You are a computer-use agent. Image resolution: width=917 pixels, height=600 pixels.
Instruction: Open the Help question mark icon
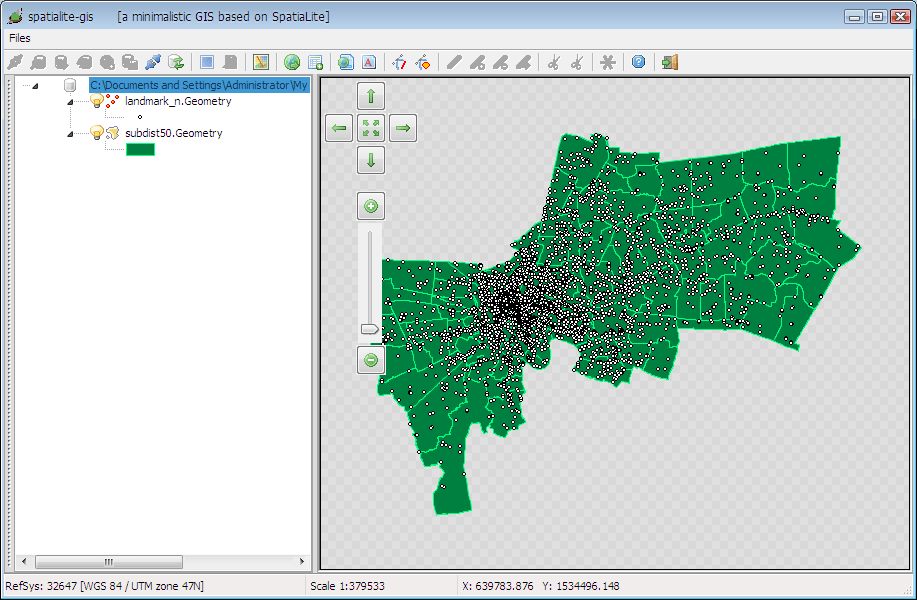pyautogui.click(x=638, y=62)
